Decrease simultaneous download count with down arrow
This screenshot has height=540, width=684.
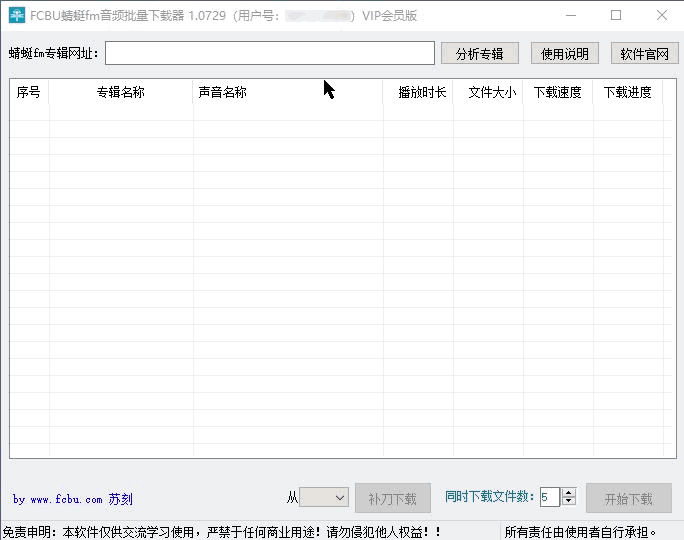tap(568, 501)
